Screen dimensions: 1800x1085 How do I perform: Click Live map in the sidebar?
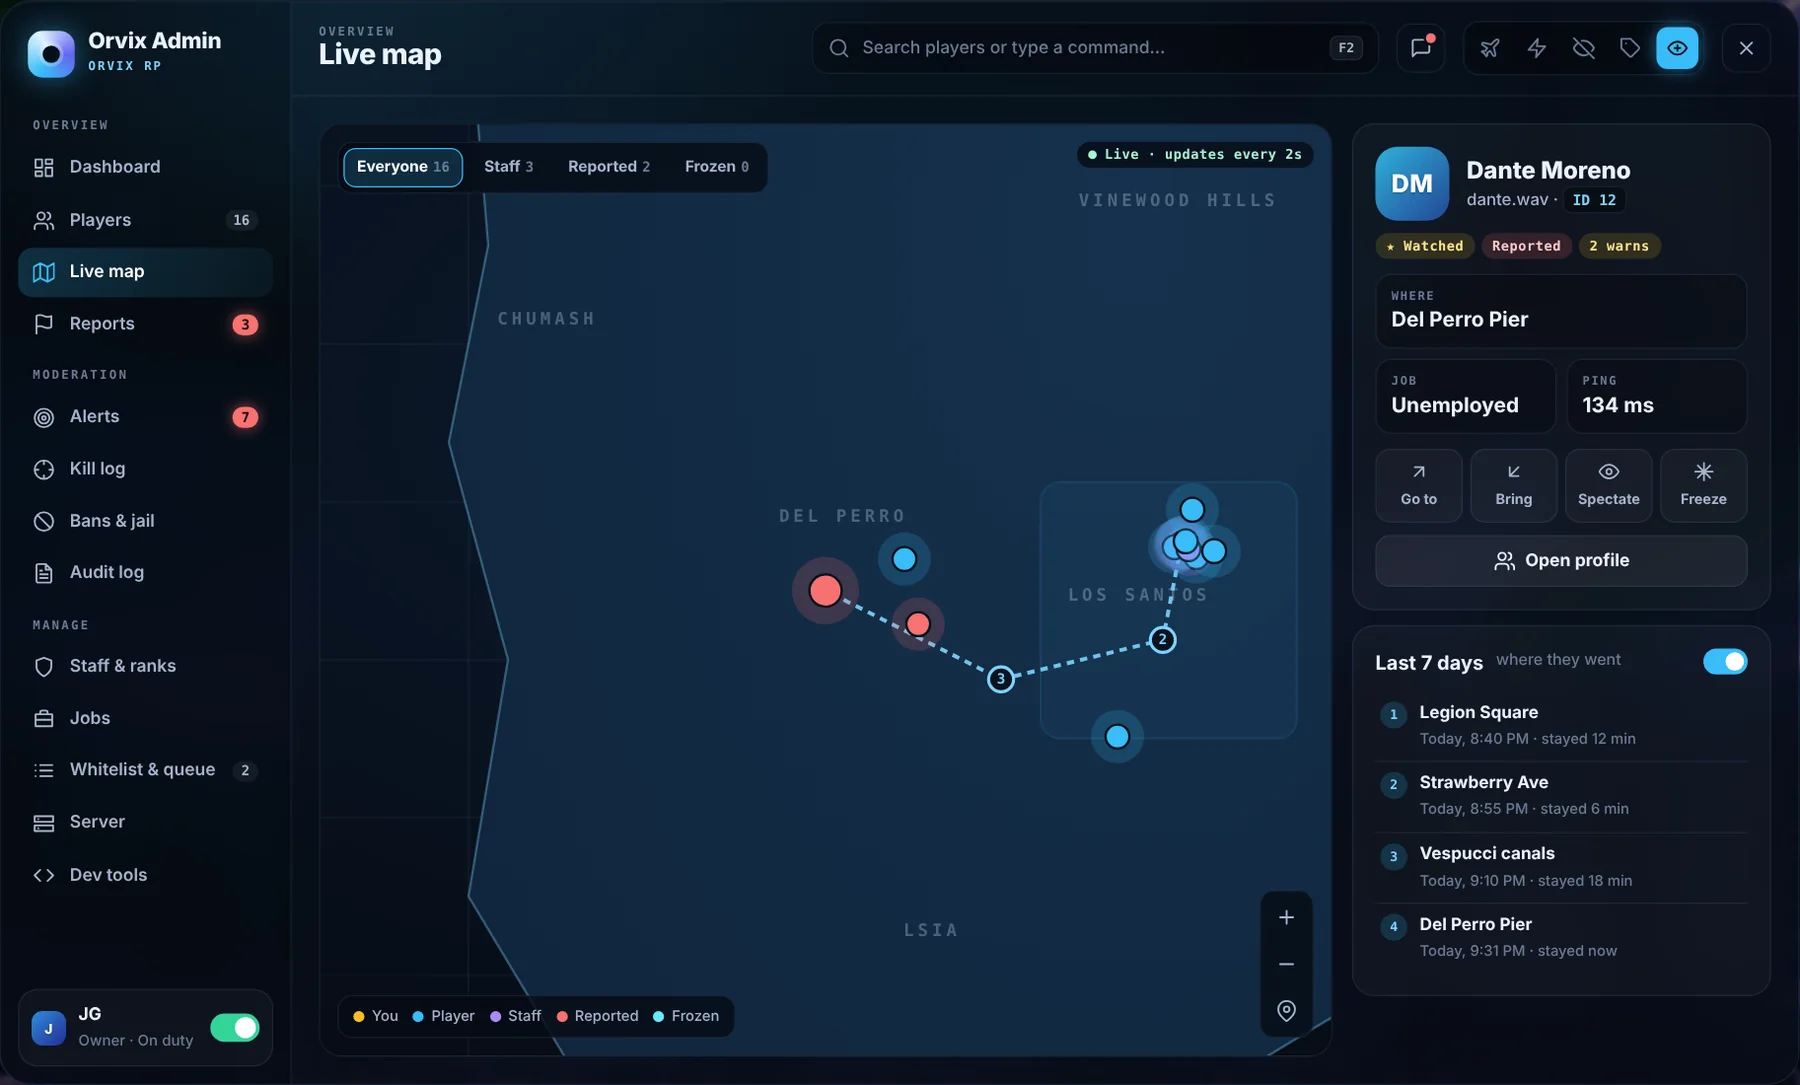click(x=145, y=272)
